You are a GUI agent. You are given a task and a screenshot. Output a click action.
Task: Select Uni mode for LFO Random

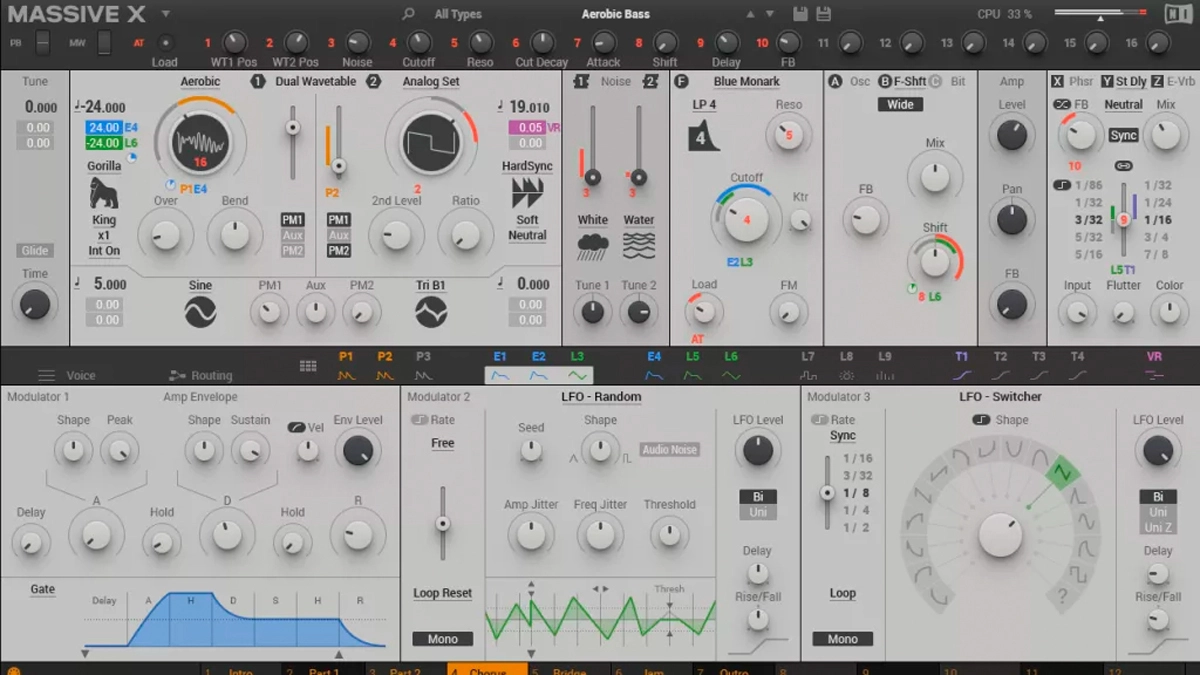757,512
